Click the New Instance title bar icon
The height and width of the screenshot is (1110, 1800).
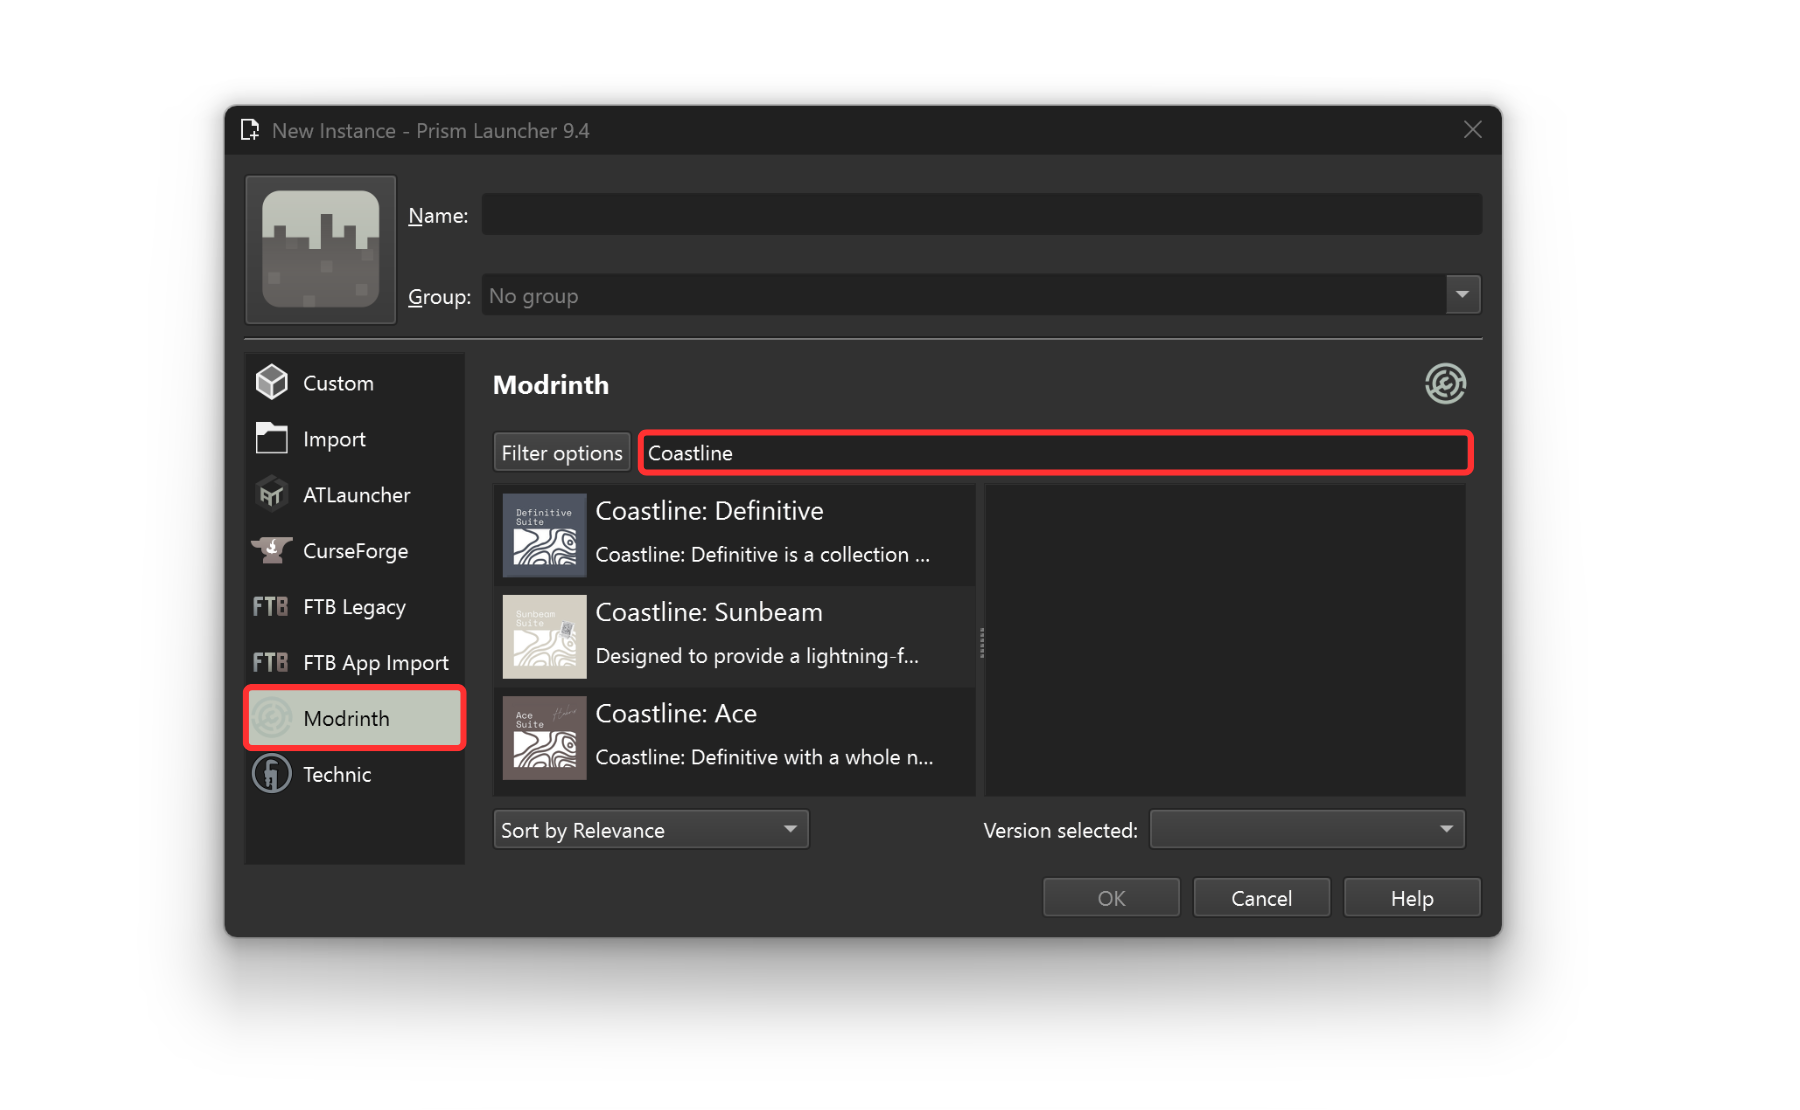pos(250,130)
